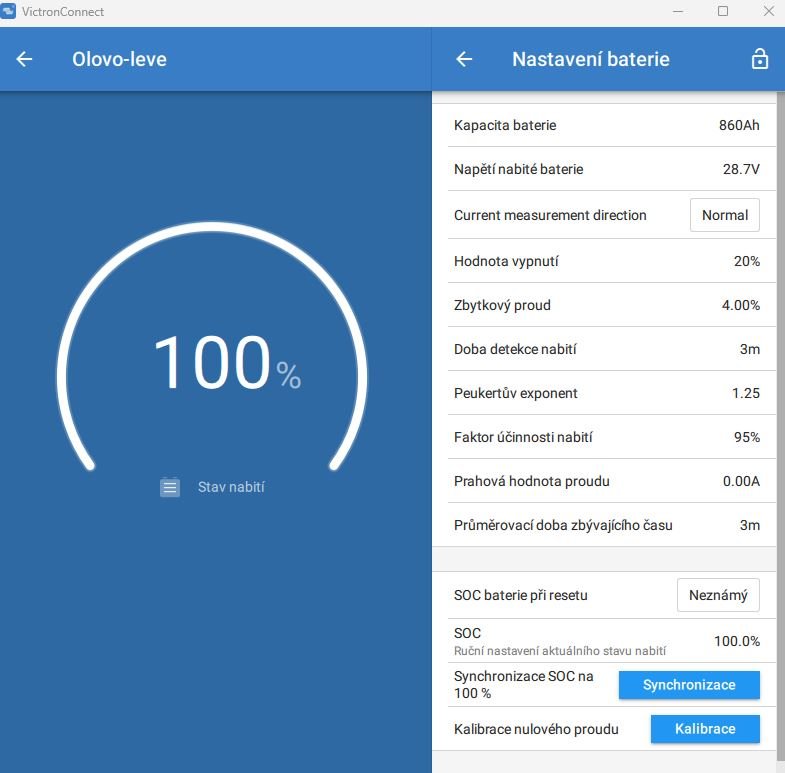Edit Peukertův exponent 1.25 value
This screenshot has height=773, width=785.
(x=606, y=393)
